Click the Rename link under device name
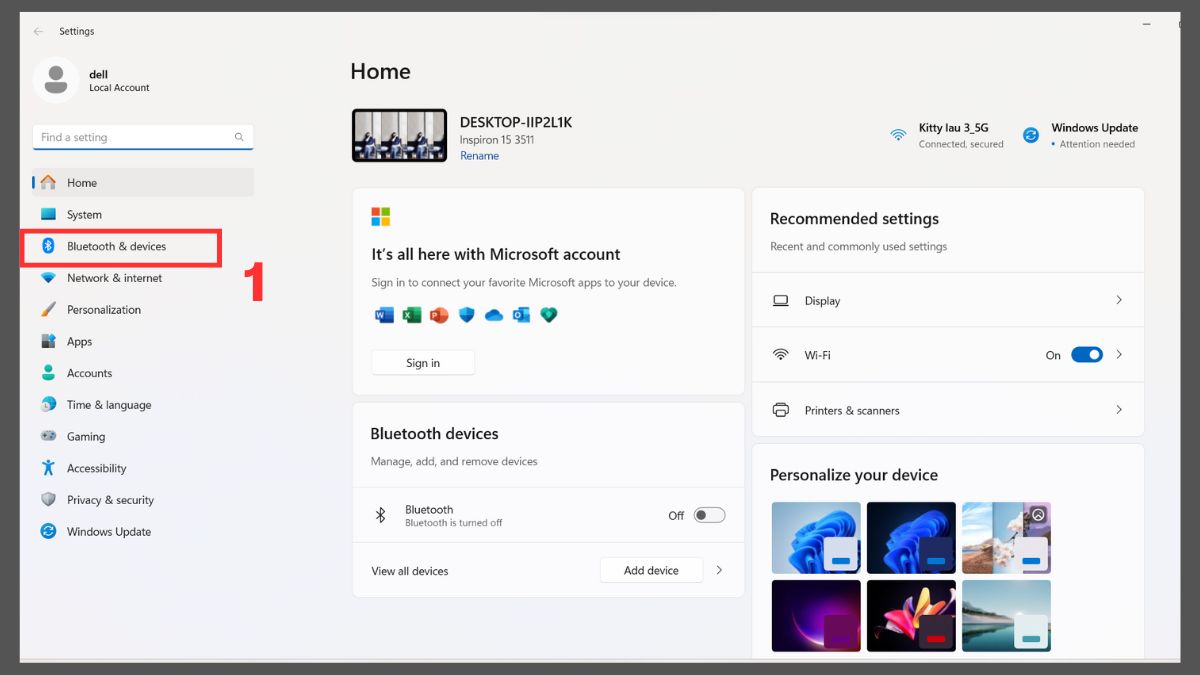Screen dimensions: 1200x675 (479, 156)
